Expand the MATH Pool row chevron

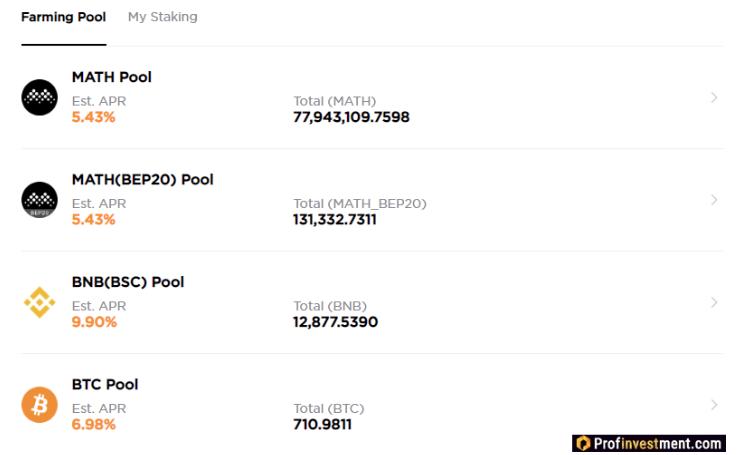pos(714,97)
